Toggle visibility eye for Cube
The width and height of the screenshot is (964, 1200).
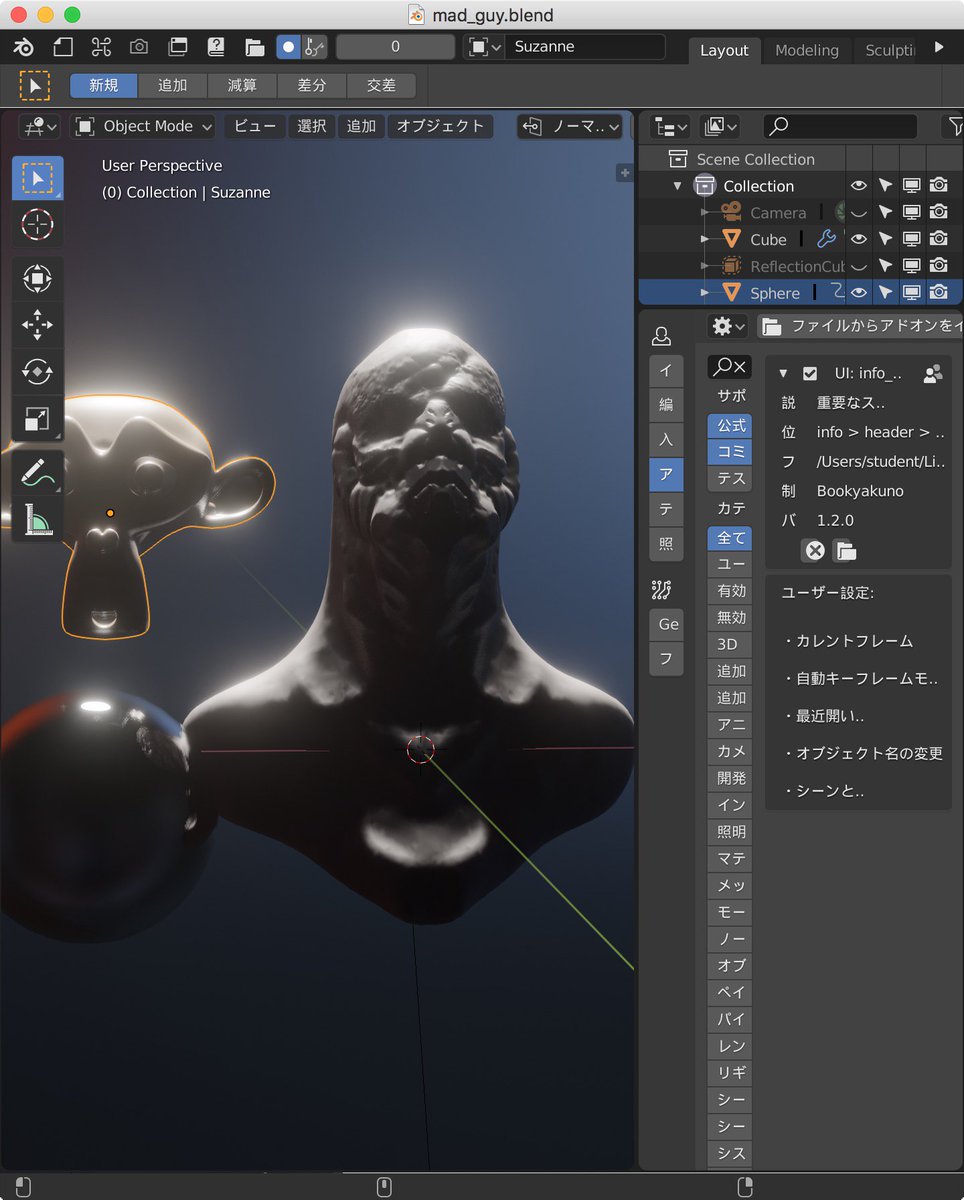click(x=859, y=239)
